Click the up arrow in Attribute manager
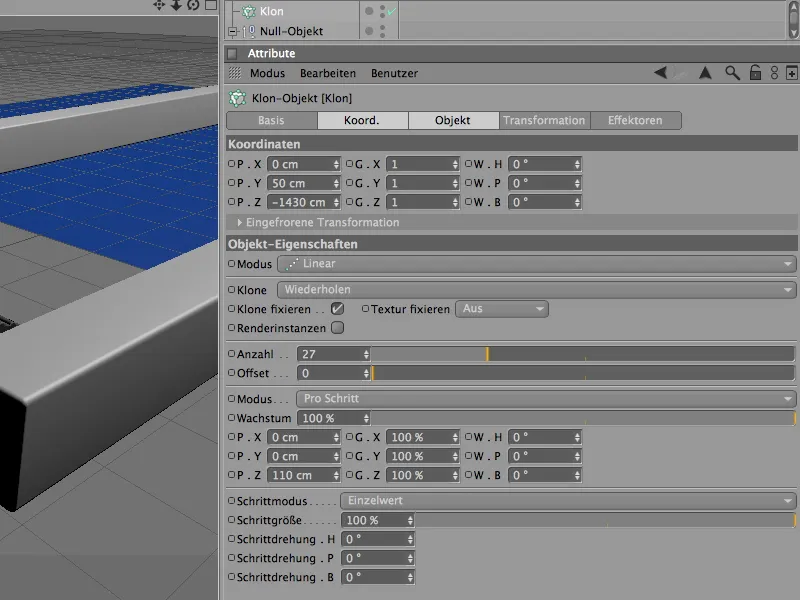The width and height of the screenshot is (800, 600). pyautogui.click(x=705, y=73)
